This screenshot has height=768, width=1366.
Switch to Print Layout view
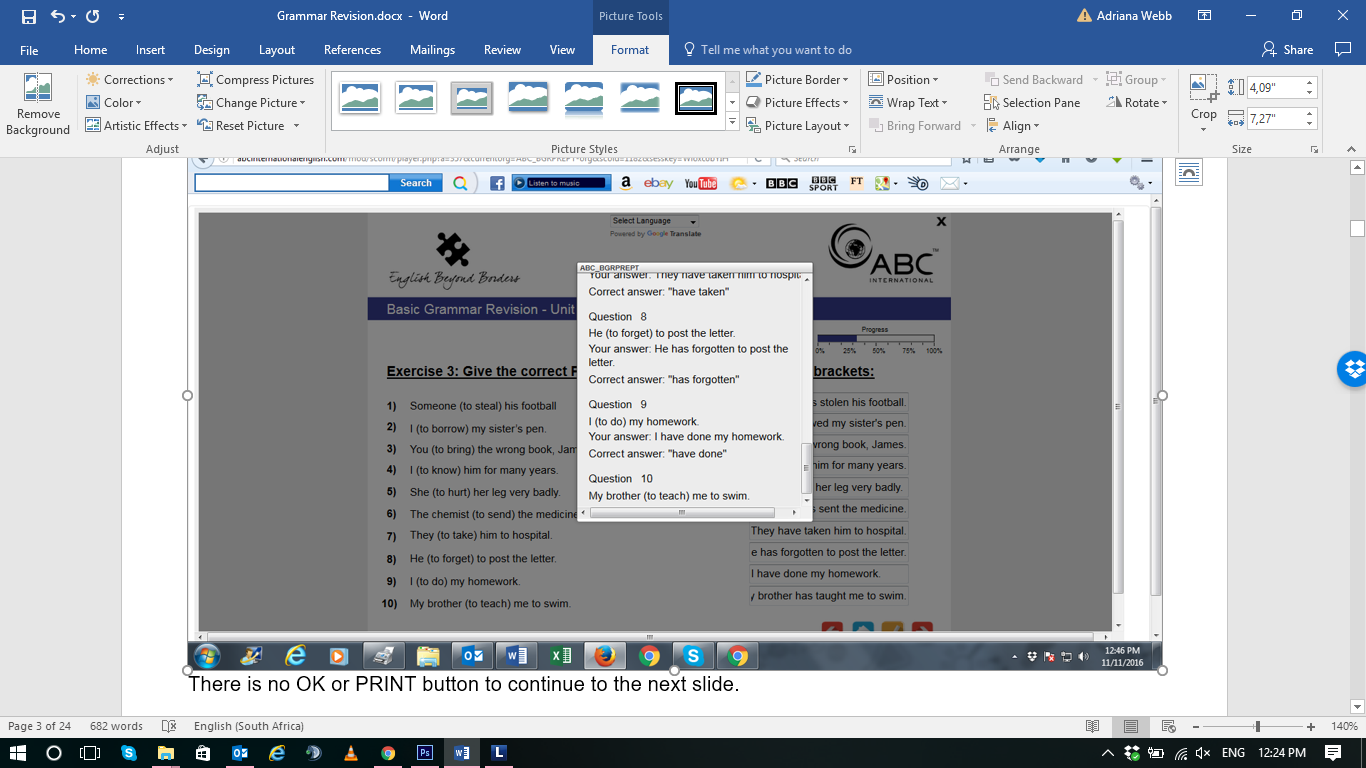1131,726
